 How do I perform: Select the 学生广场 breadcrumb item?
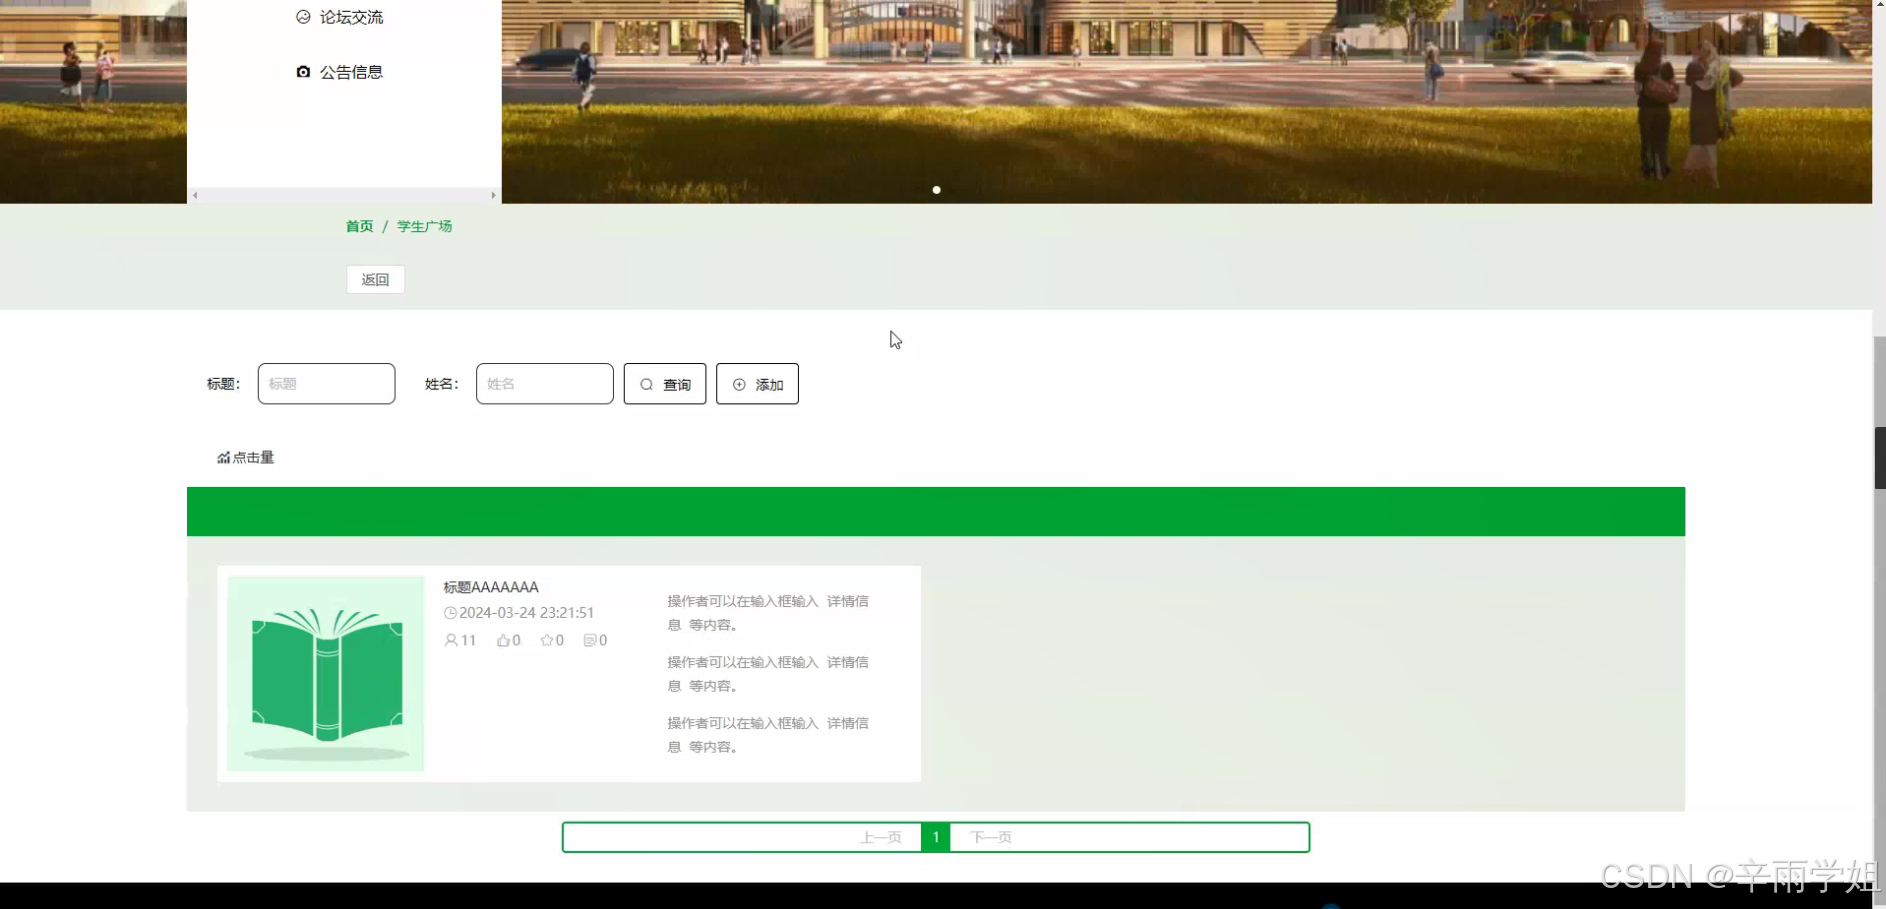424,226
